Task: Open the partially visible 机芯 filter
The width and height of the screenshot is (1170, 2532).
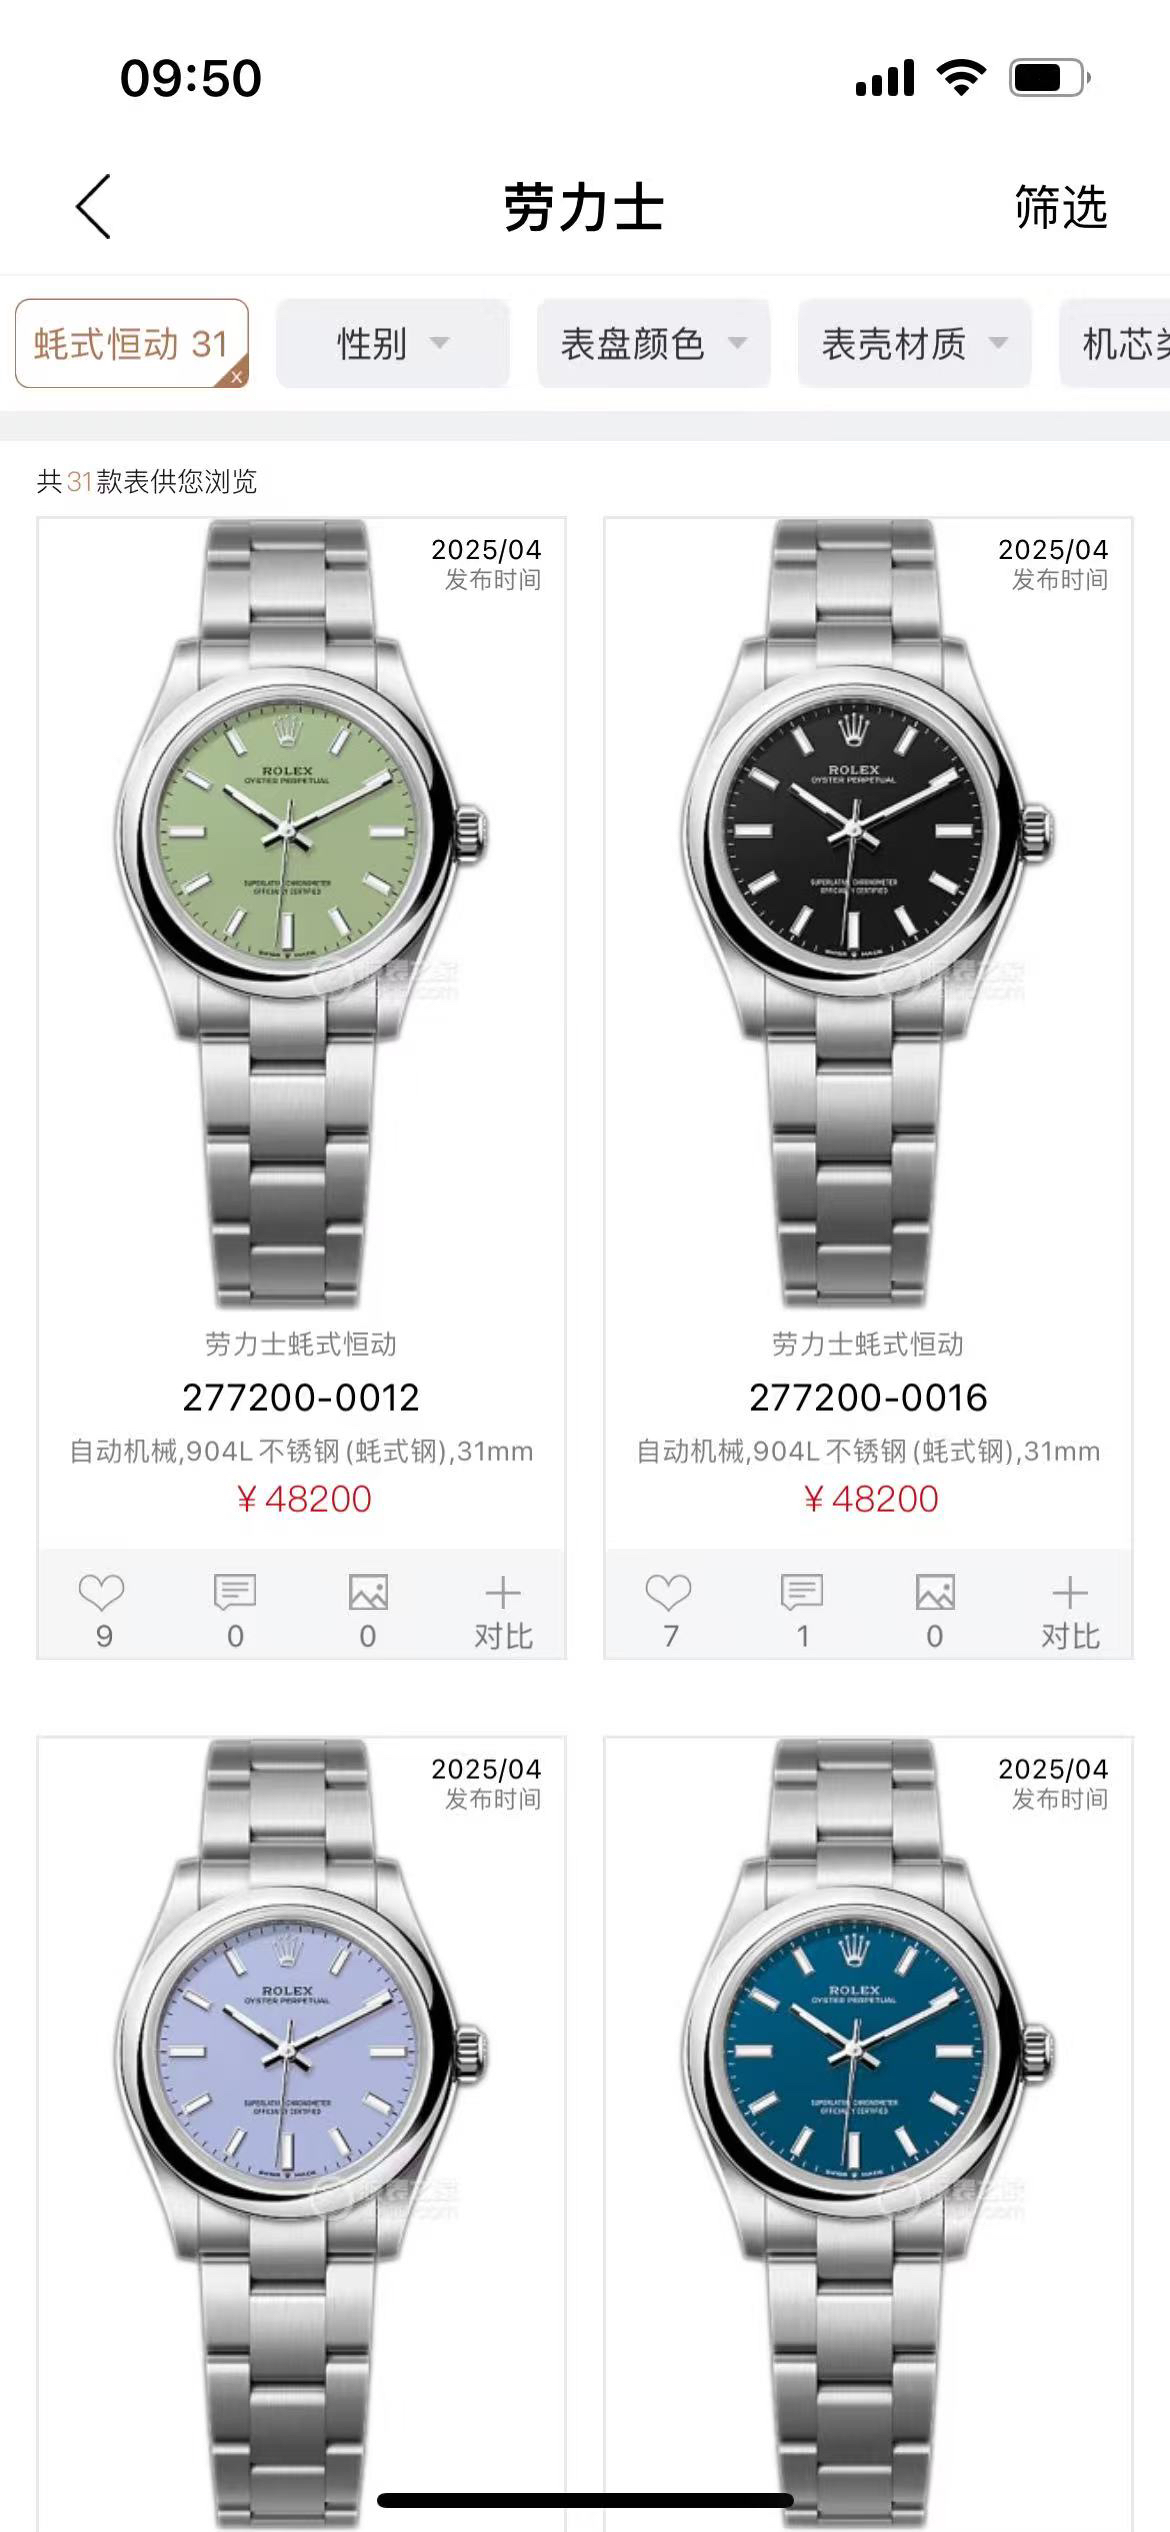Action: 1115,343
